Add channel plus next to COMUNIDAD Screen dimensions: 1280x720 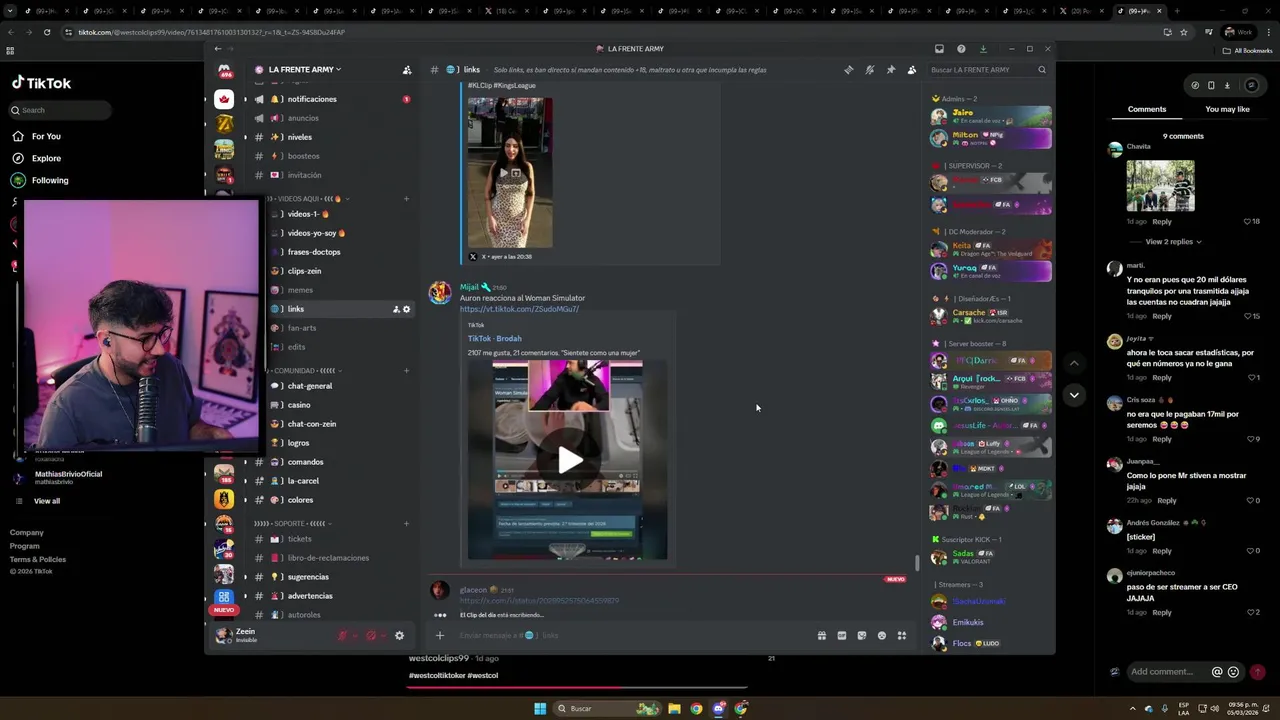point(406,371)
